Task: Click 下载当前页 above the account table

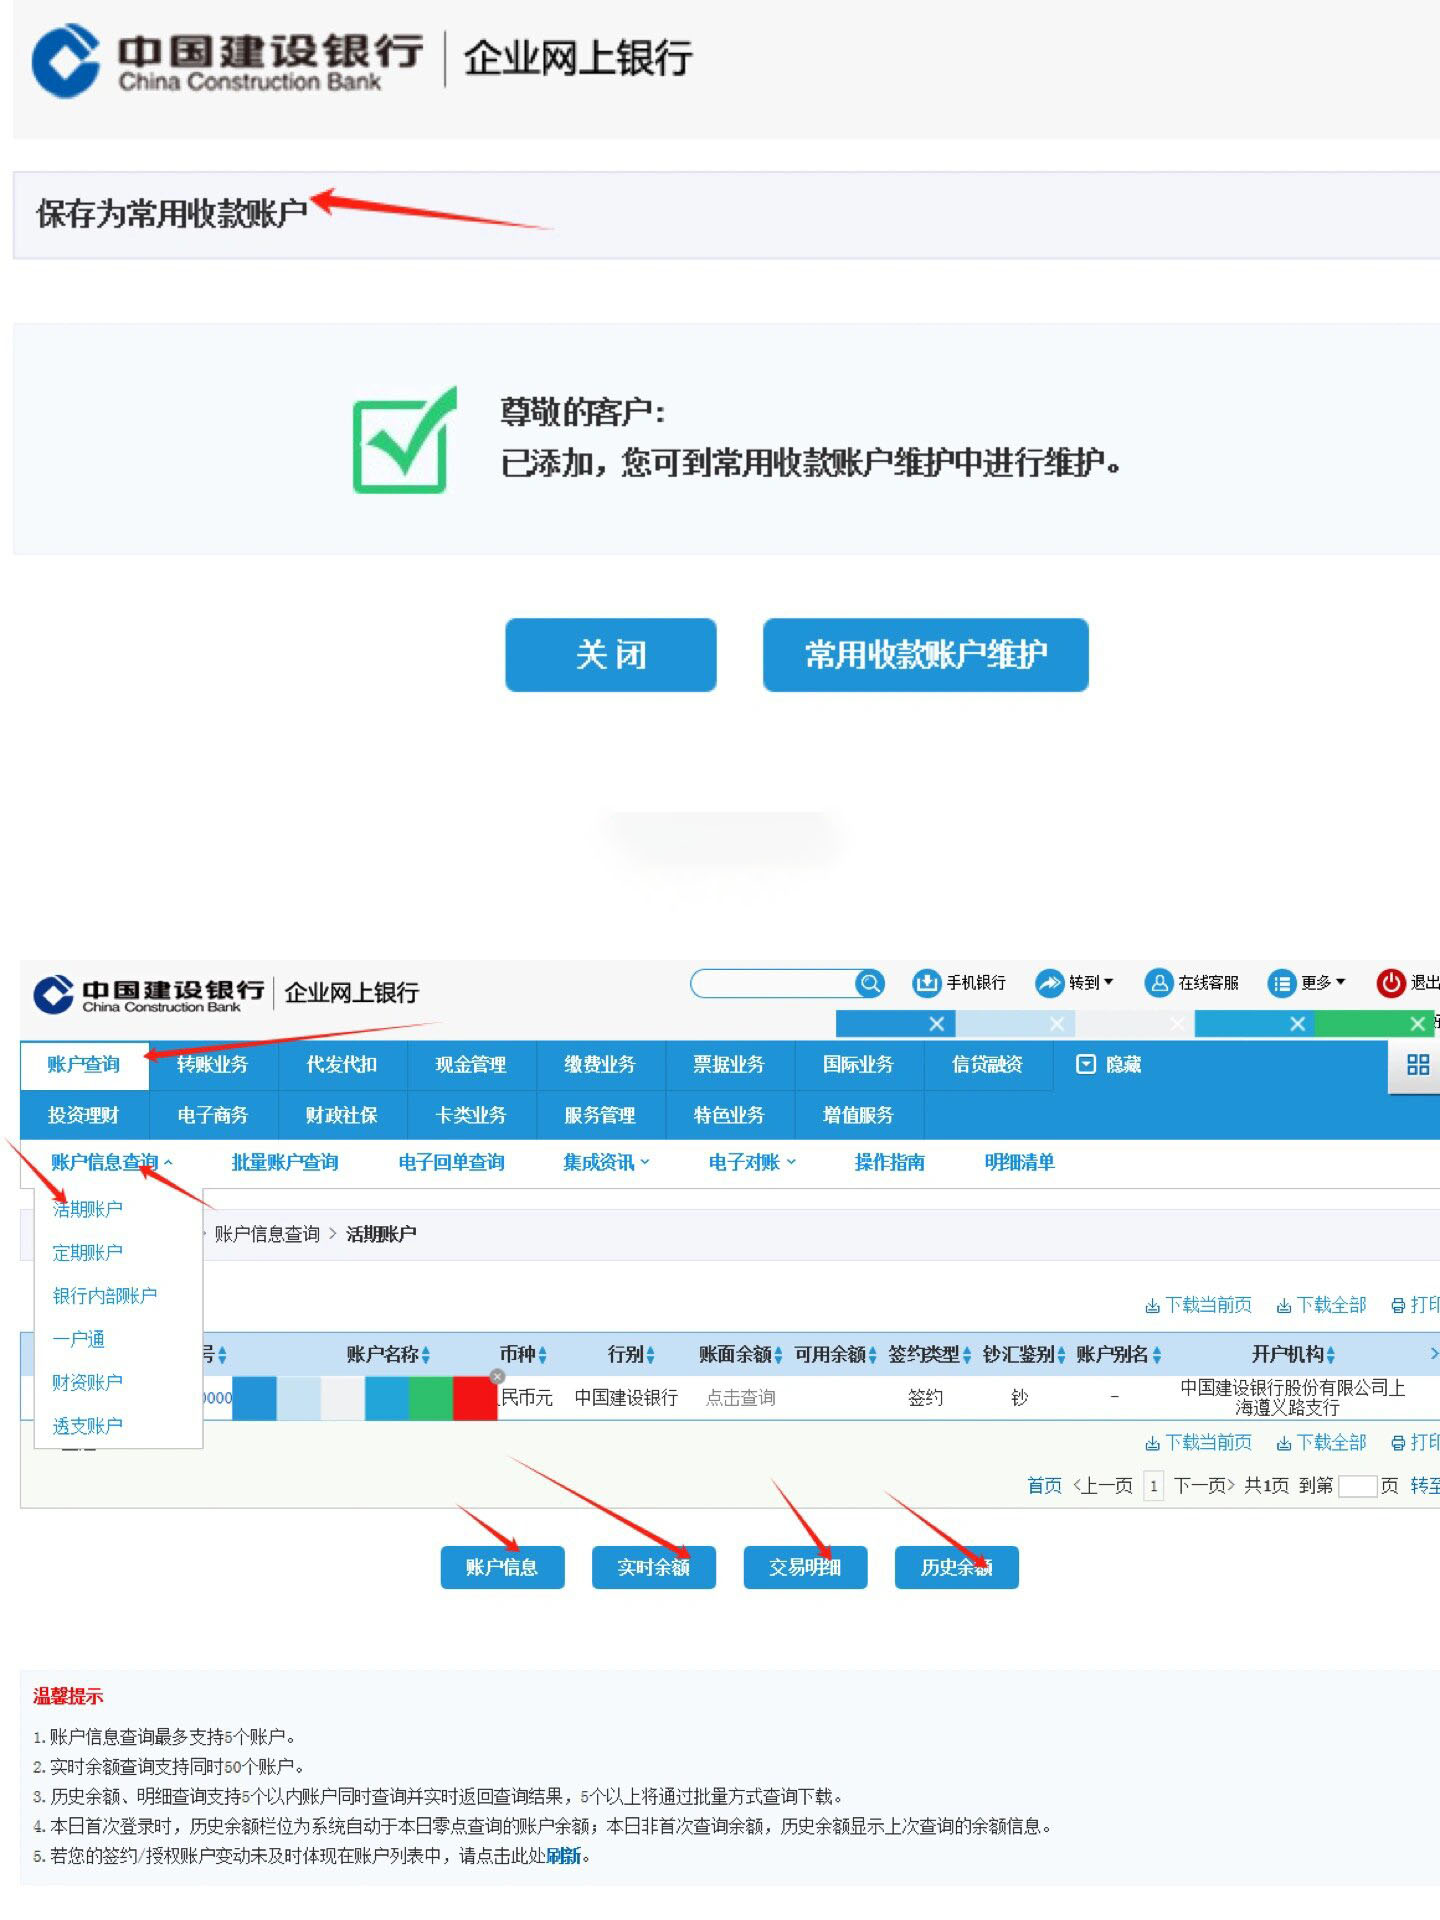Action: [1198, 1305]
